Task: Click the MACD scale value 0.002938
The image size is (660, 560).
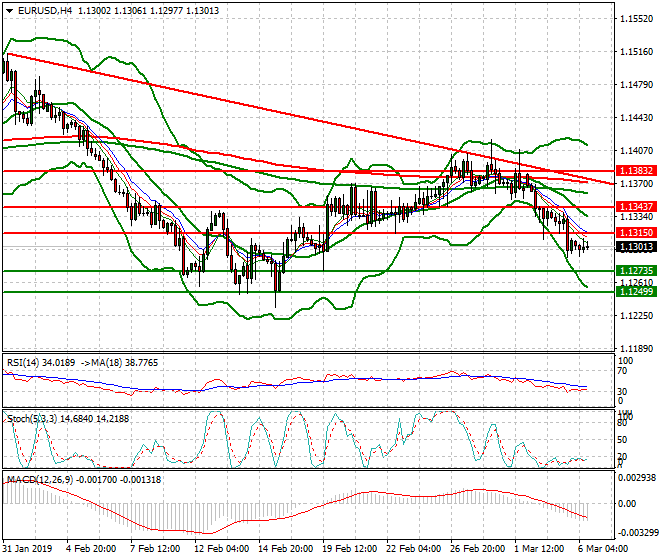Action: coord(637,478)
